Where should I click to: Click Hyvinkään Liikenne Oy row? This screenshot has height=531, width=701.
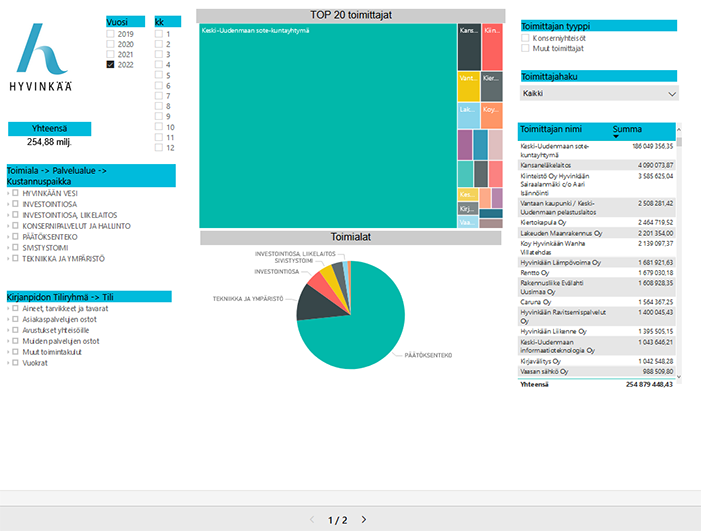click(x=597, y=332)
